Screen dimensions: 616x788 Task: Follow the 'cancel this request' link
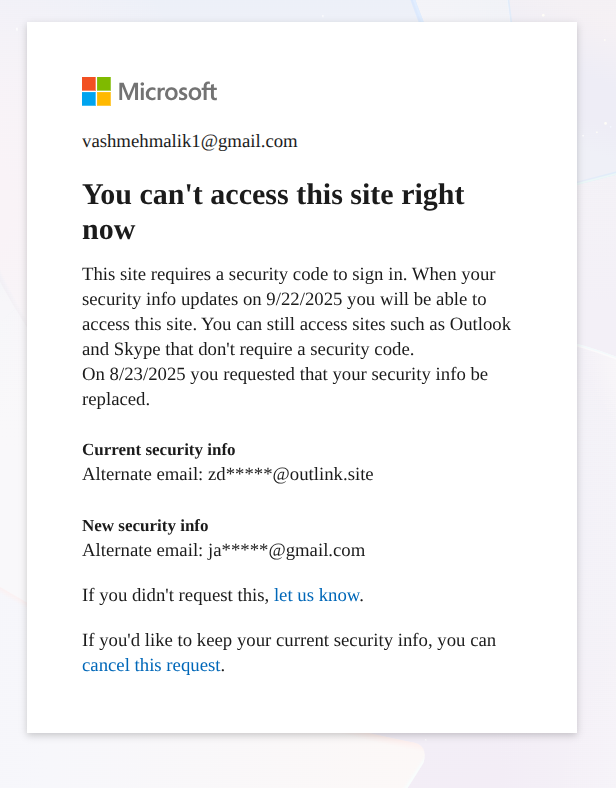coord(151,665)
